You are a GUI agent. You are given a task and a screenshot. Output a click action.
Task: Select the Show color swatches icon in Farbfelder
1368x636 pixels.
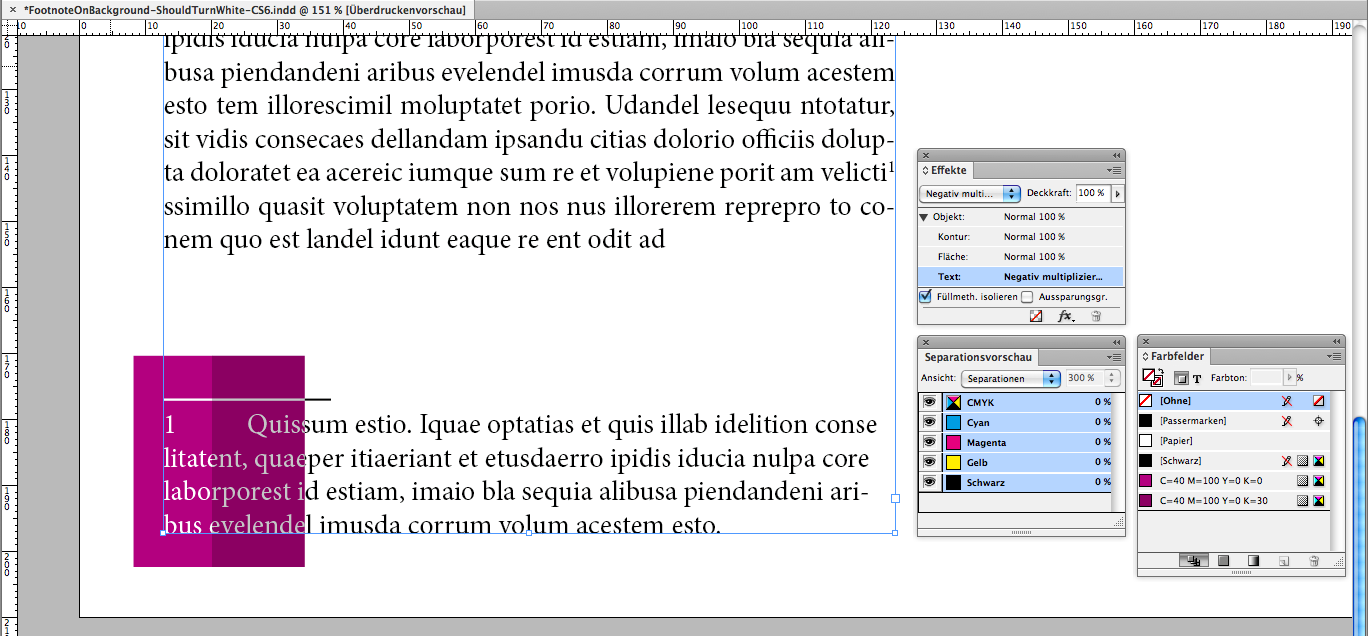(x=1223, y=561)
